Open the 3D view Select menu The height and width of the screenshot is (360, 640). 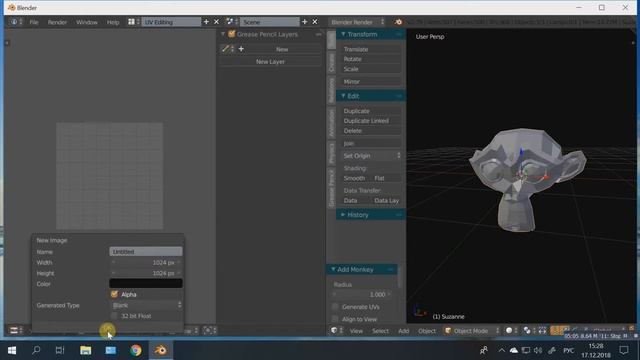[x=380, y=331]
